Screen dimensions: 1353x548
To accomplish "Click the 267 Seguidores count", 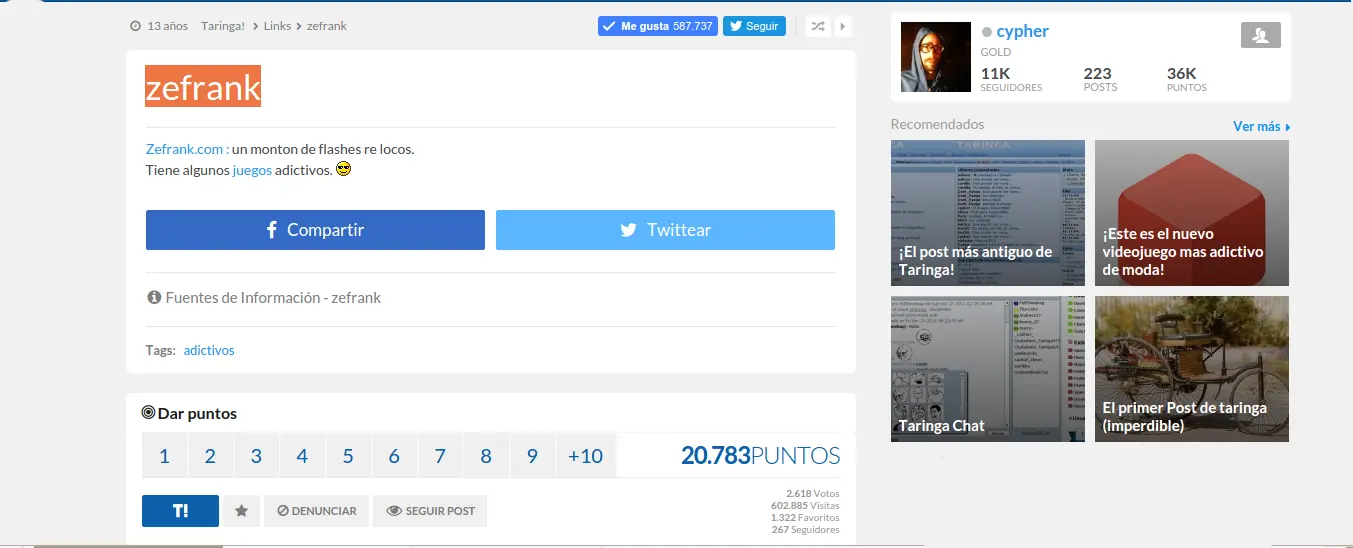I will tap(805, 530).
